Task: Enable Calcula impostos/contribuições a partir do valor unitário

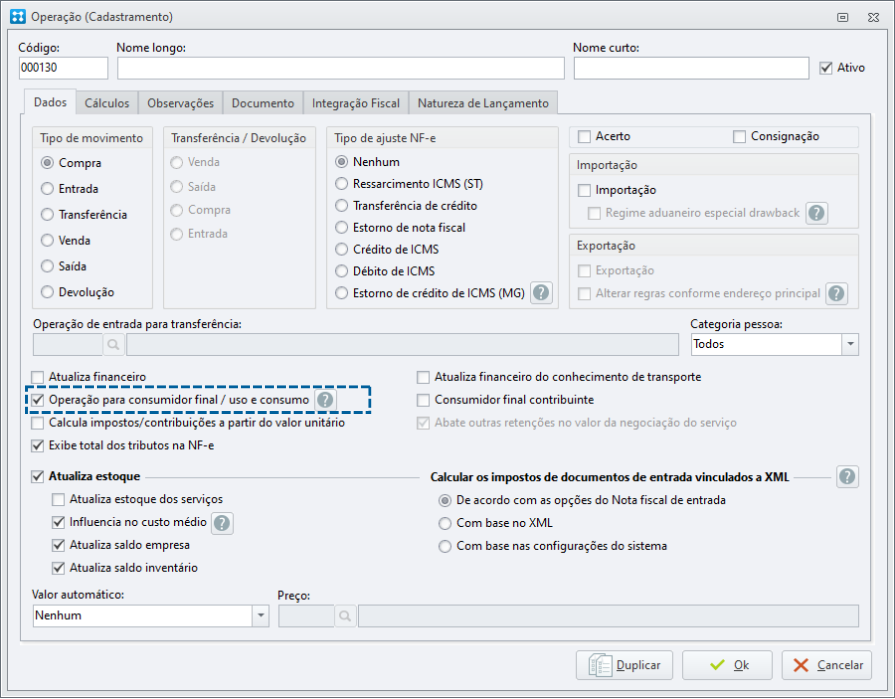Action: click(38, 423)
